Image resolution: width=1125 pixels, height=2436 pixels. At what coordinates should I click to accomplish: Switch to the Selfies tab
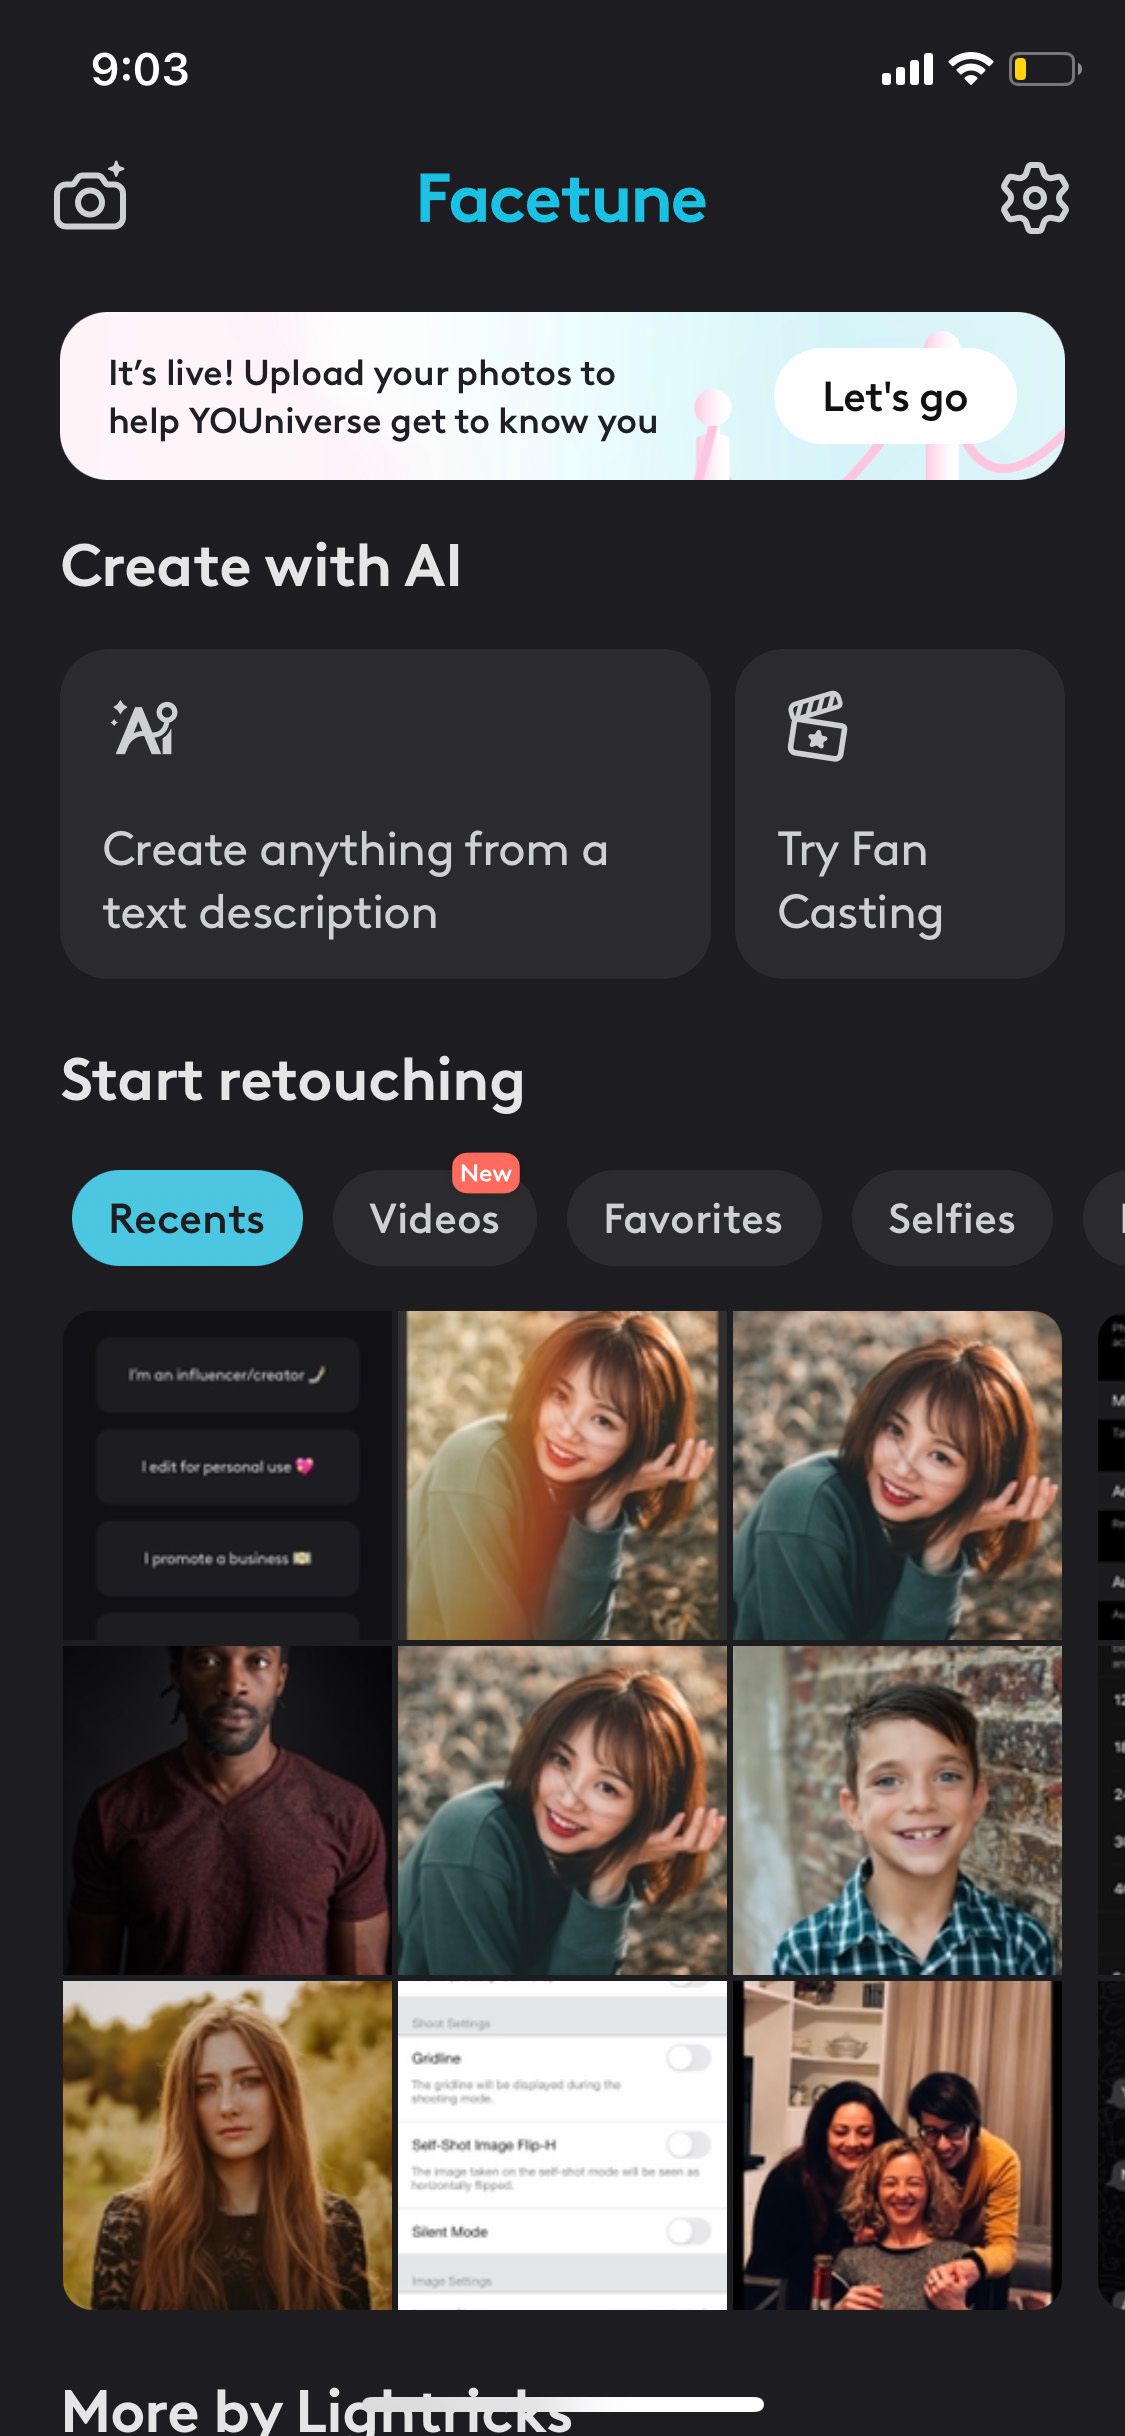coord(951,1218)
